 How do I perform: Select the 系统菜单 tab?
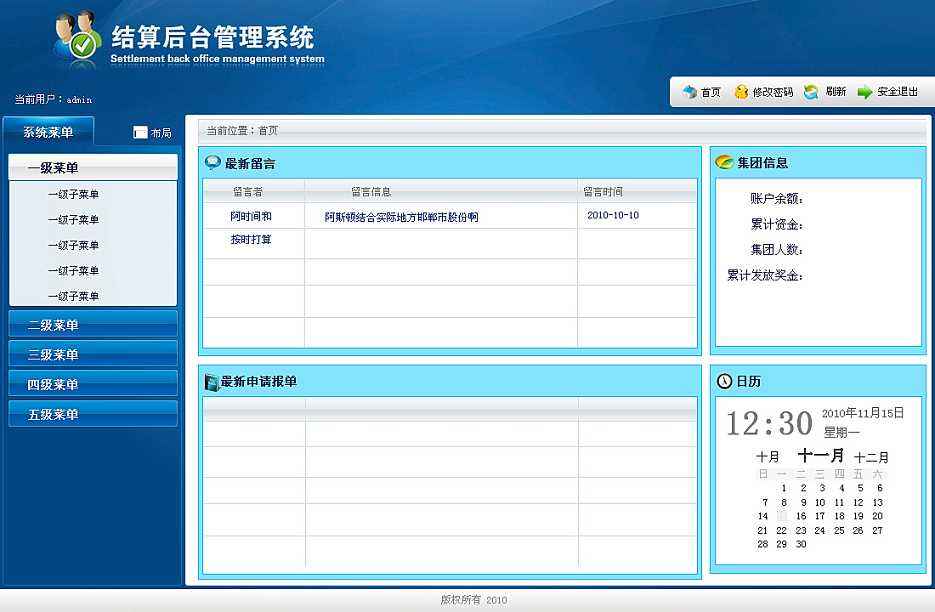tap(48, 132)
